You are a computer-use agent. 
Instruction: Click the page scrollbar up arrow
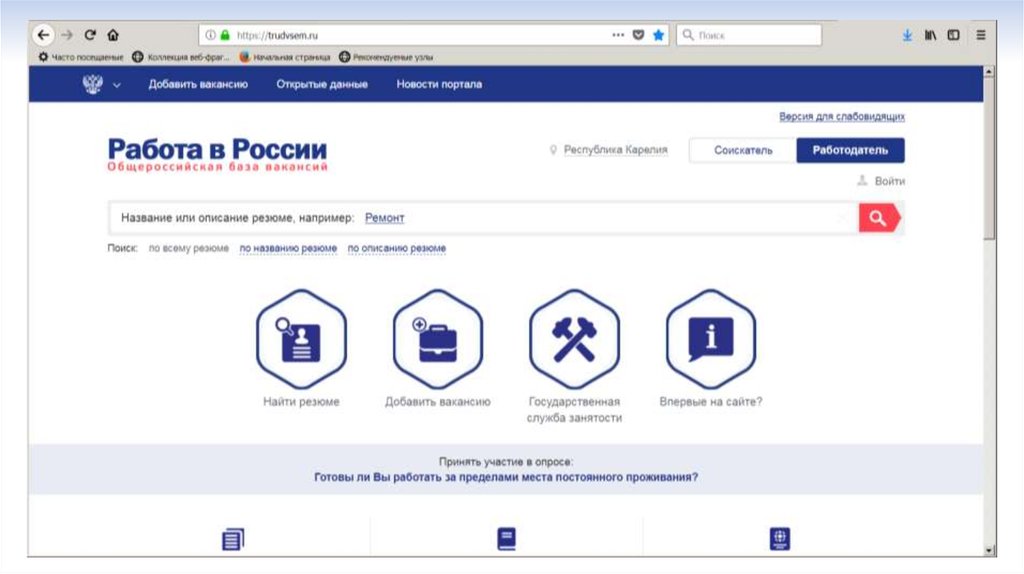click(989, 71)
